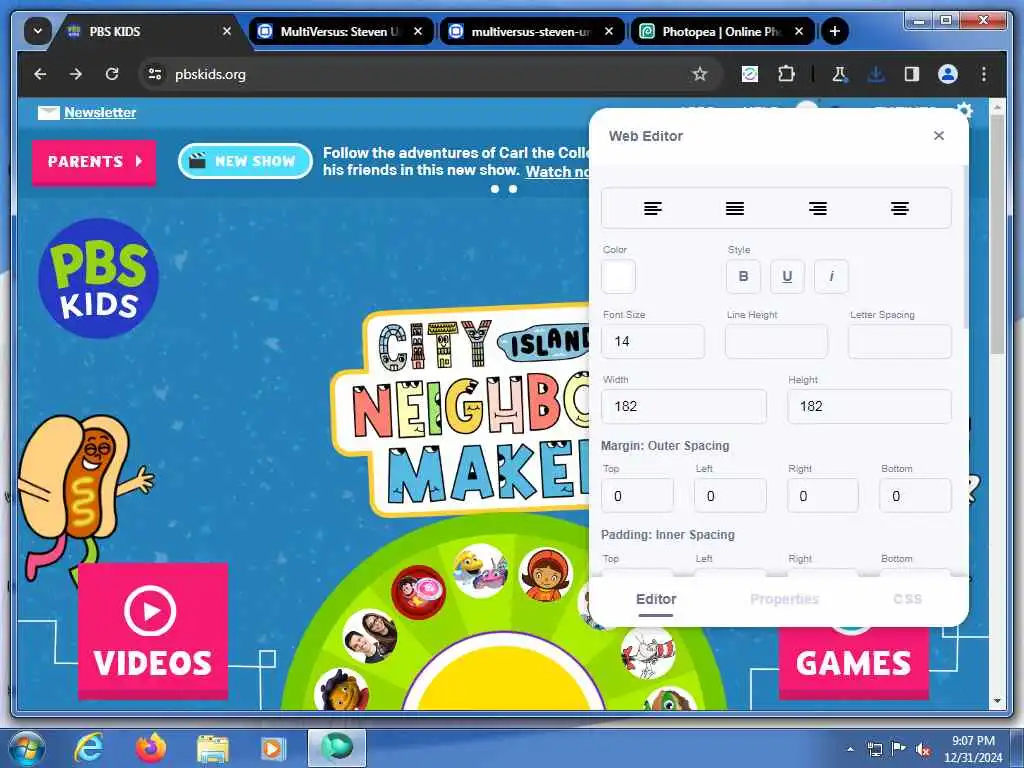Viewport: 1024px width, 768px height.
Task: Bookmark this page with the star icon
Action: [699, 74]
